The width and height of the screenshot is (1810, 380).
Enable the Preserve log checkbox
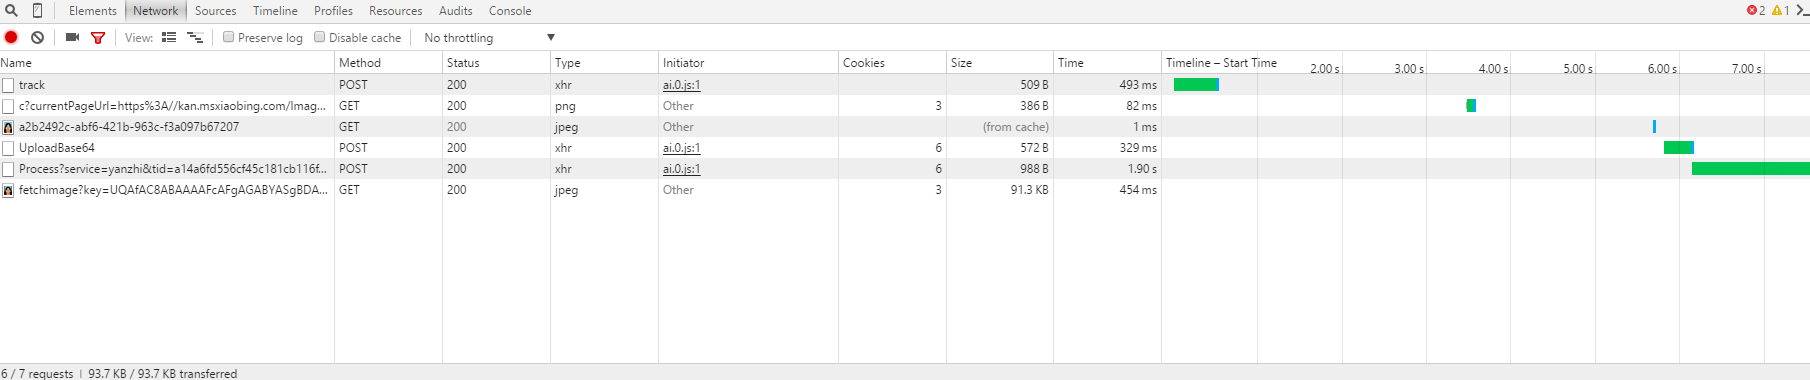point(228,37)
